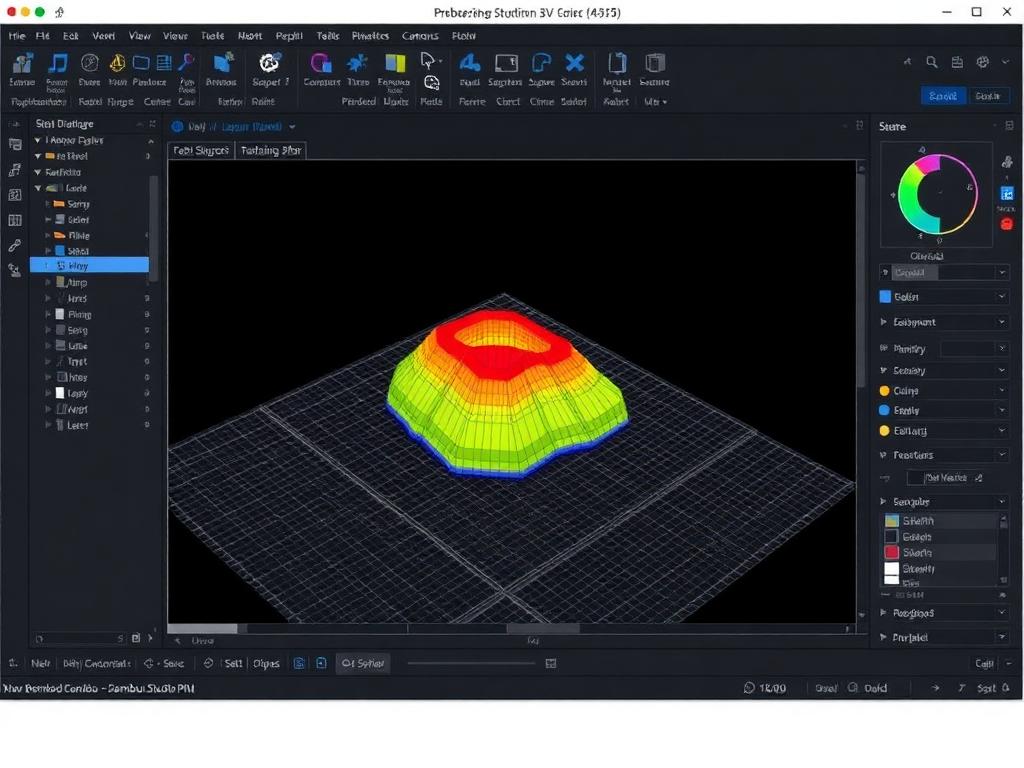Expand the Reegiped section
The width and height of the screenshot is (1024, 768).
pyautogui.click(x=884, y=613)
